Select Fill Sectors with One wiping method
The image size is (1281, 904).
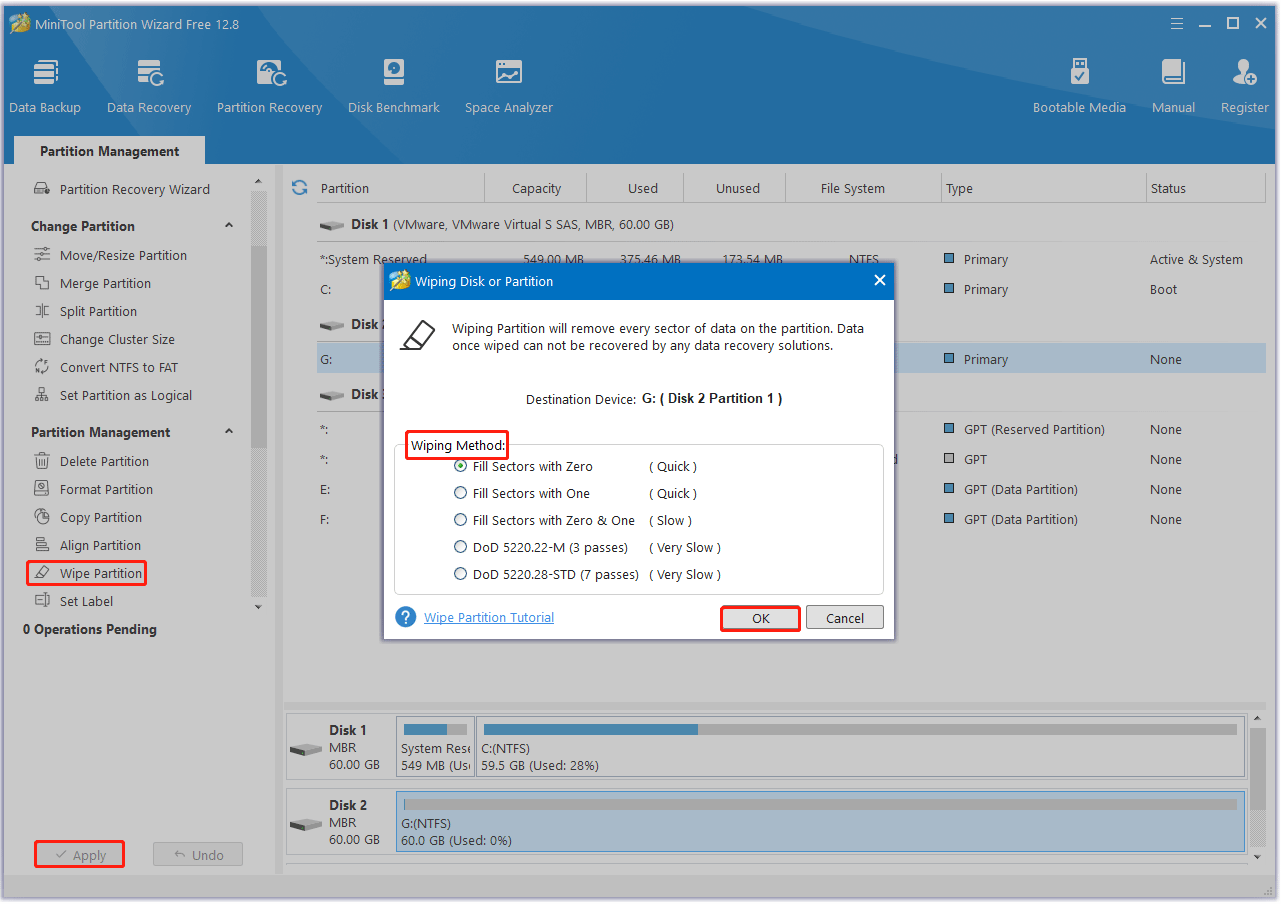pyautogui.click(x=460, y=493)
